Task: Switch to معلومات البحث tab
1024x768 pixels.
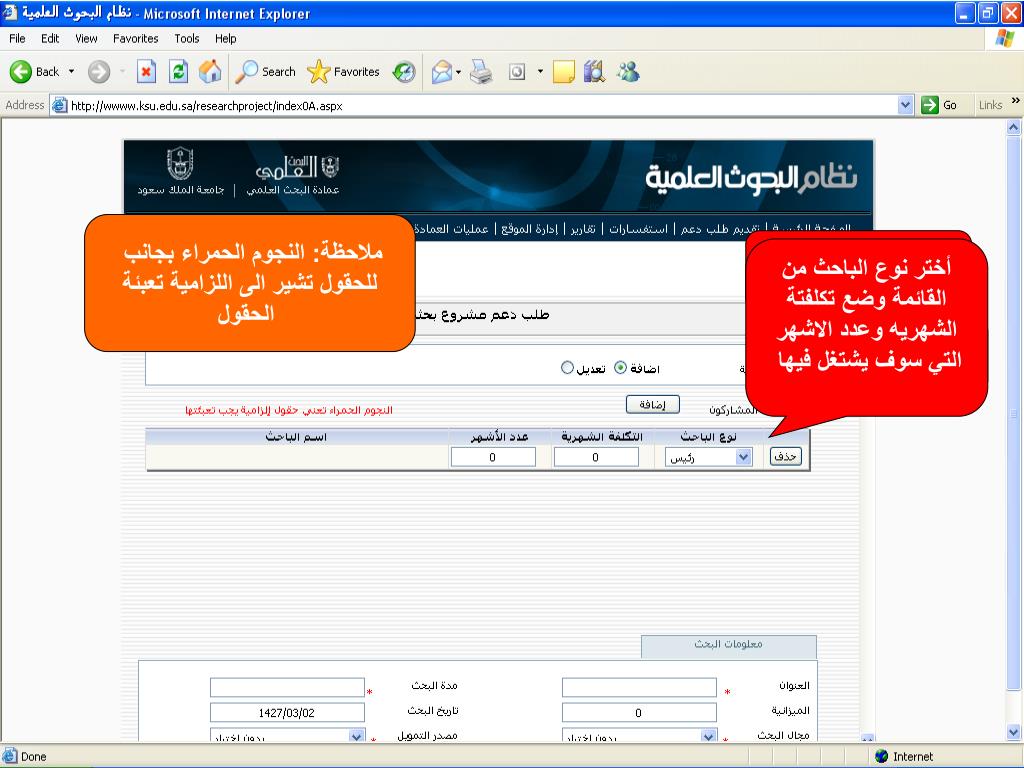Action: pos(728,645)
